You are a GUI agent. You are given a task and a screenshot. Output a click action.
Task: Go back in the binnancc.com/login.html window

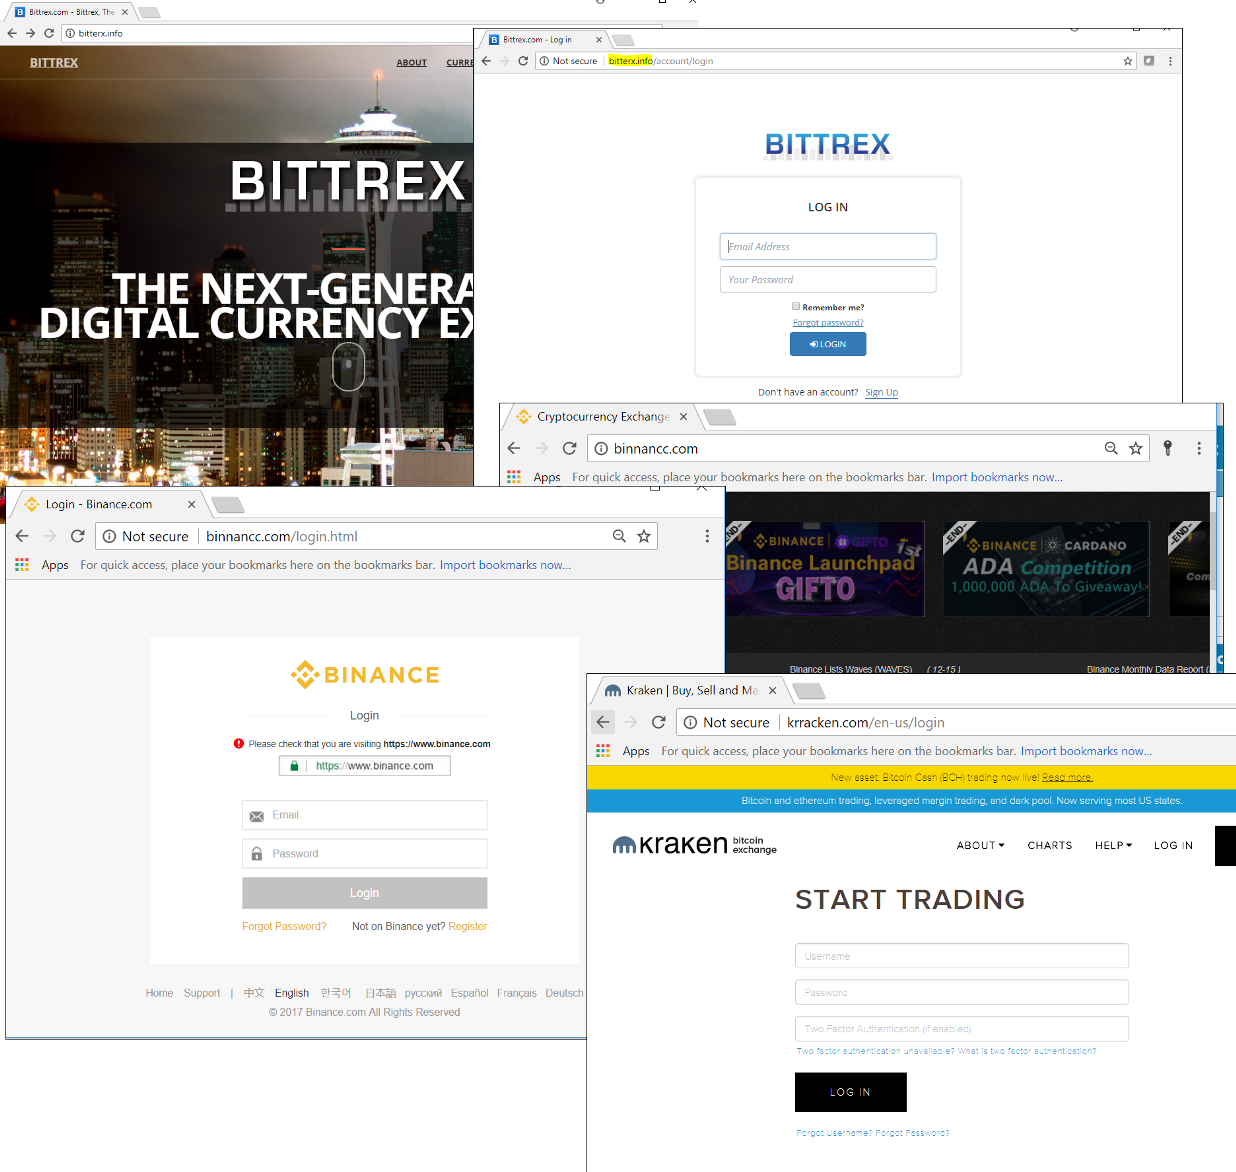click(x=22, y=536)
